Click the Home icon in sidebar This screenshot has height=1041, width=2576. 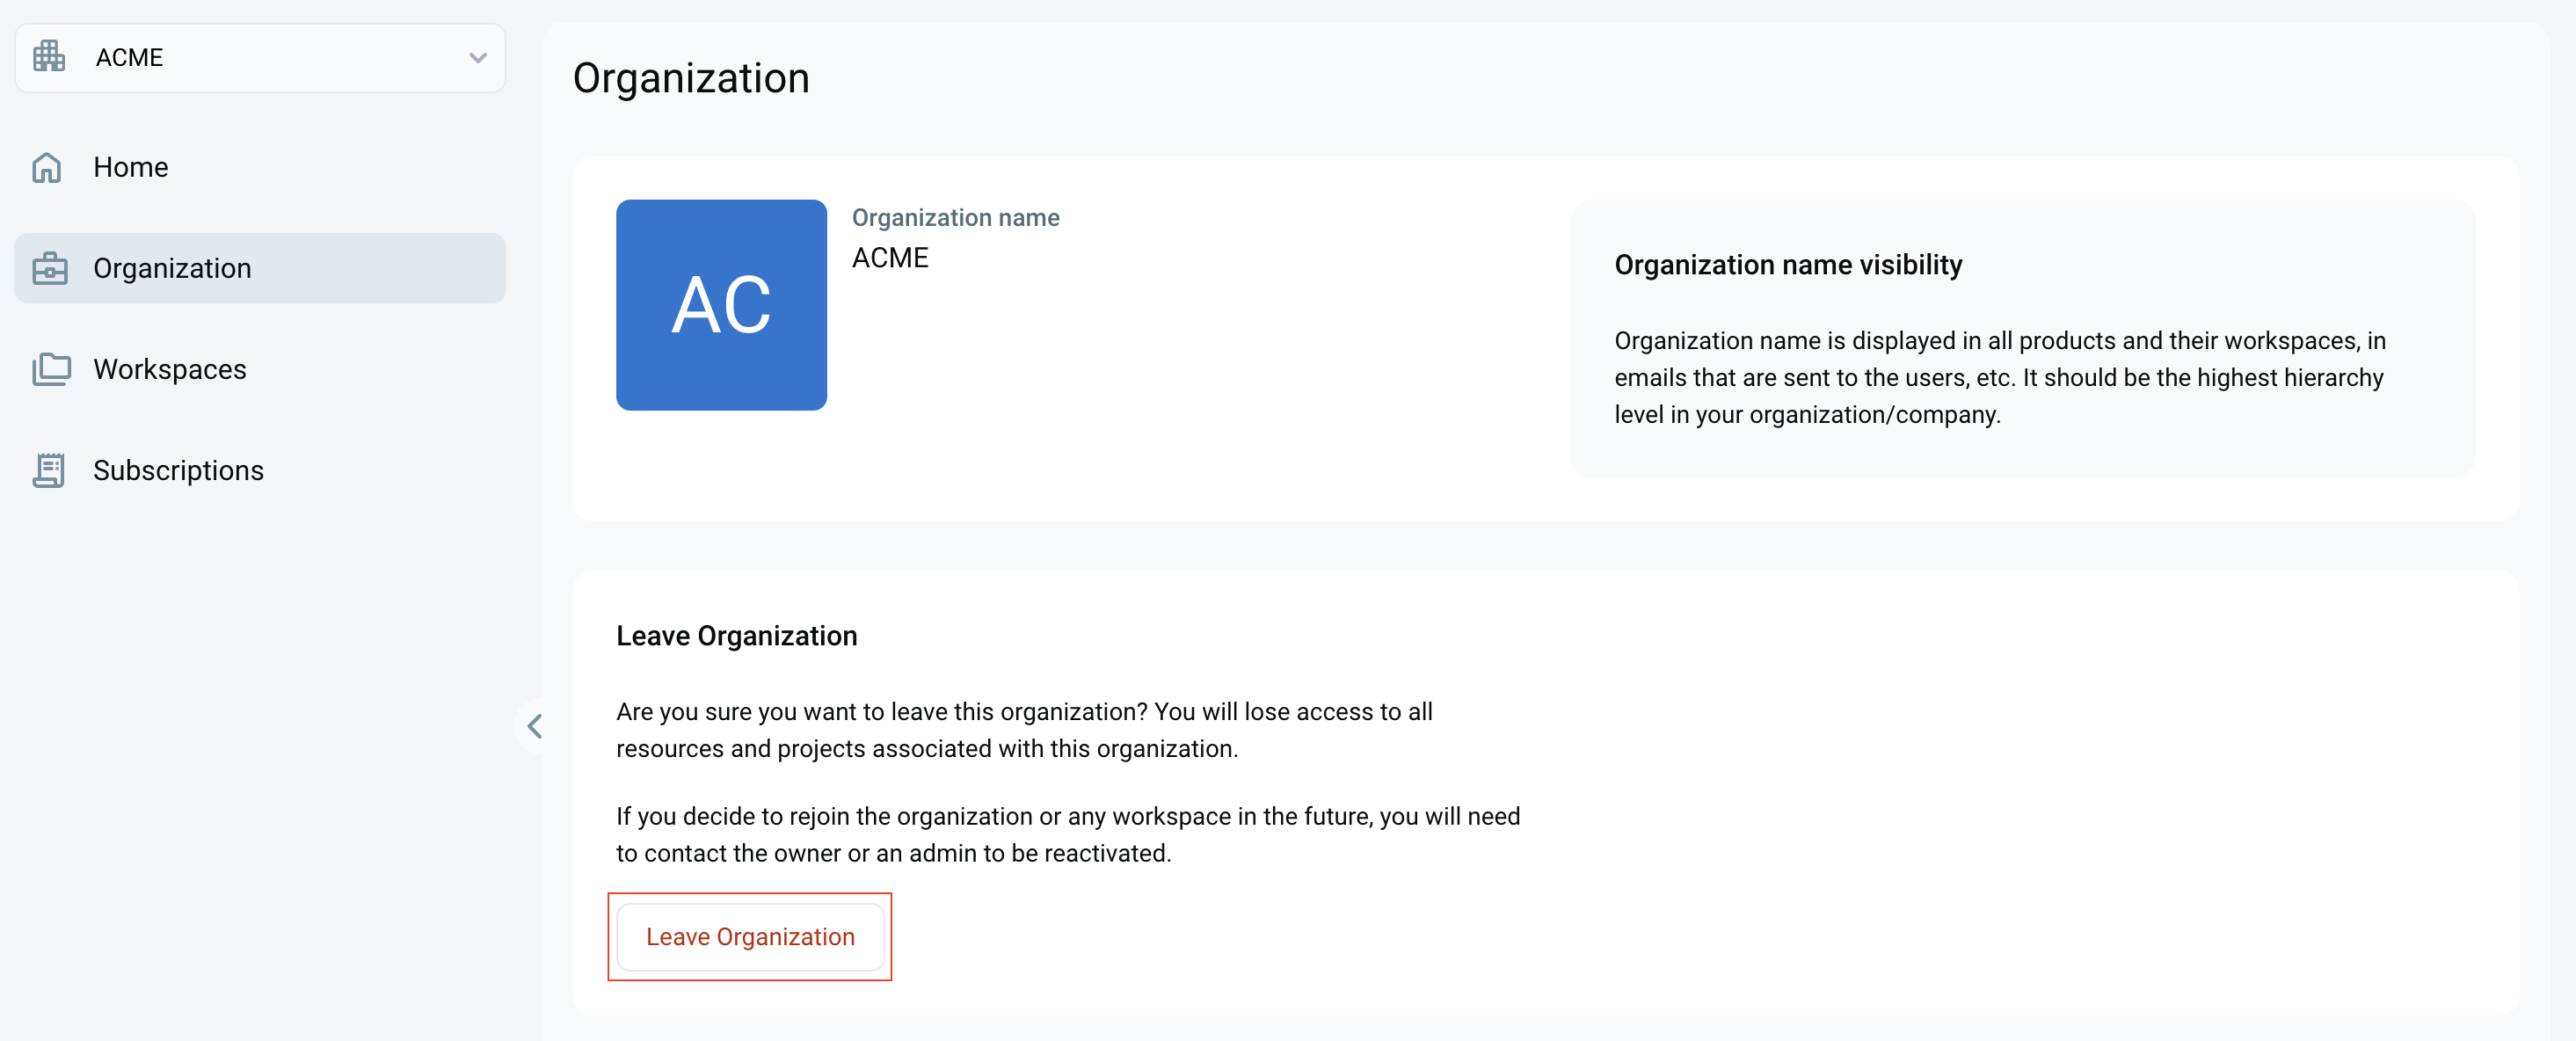coord(47,167)
